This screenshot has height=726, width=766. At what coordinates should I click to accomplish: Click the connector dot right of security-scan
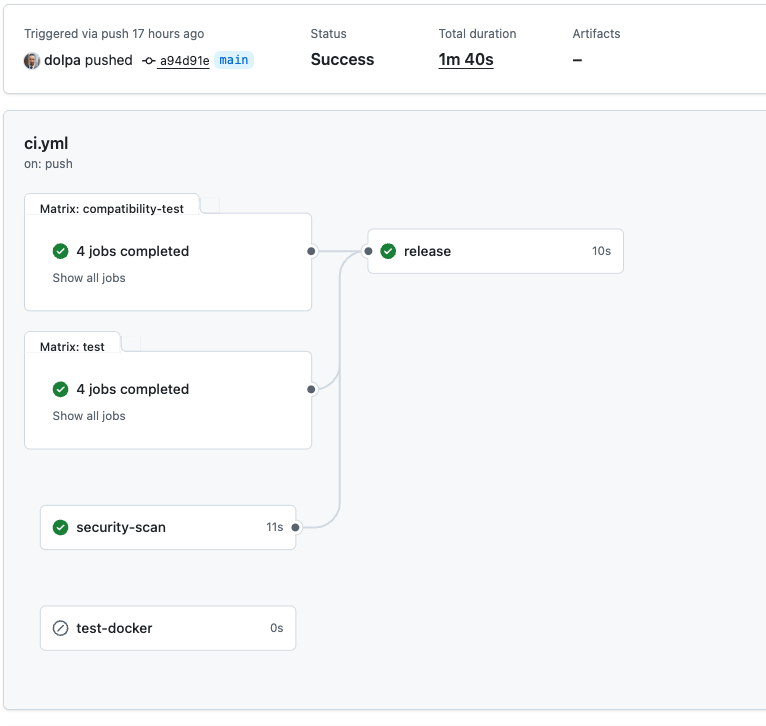pyautogui.click(x=295, y=527)
